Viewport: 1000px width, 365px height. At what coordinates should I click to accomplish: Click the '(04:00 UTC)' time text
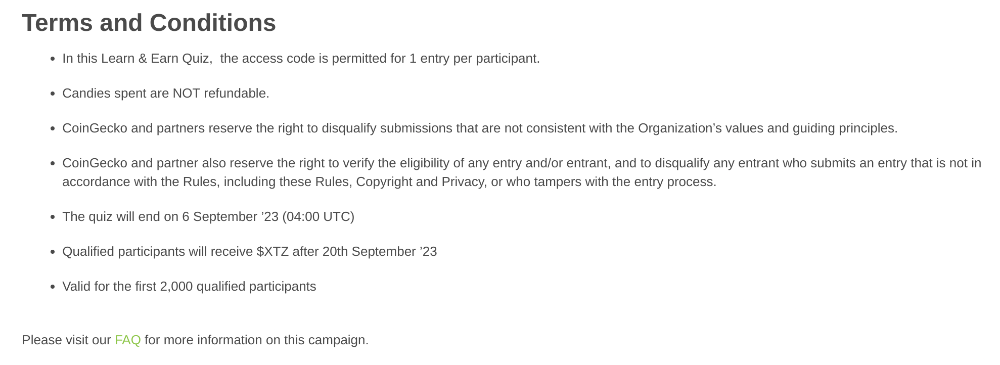(x=318, y=217)
